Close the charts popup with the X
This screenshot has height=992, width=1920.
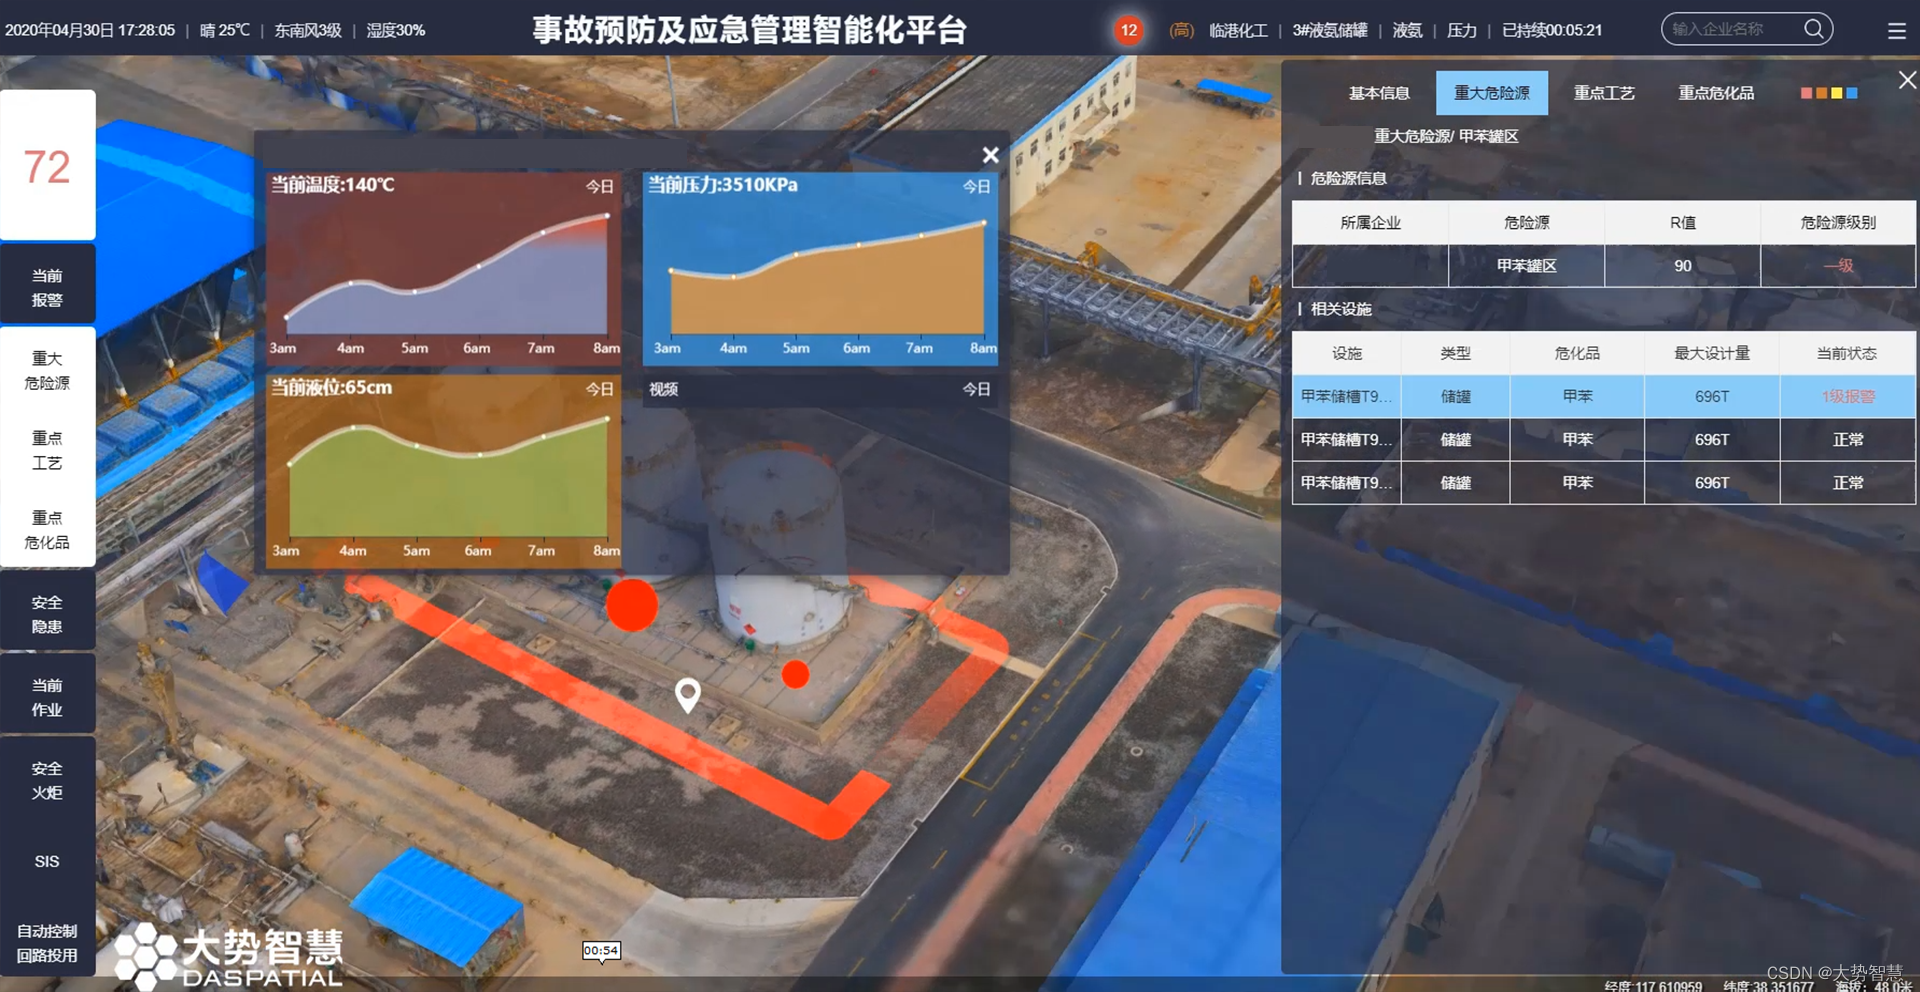tap(990, 155)
